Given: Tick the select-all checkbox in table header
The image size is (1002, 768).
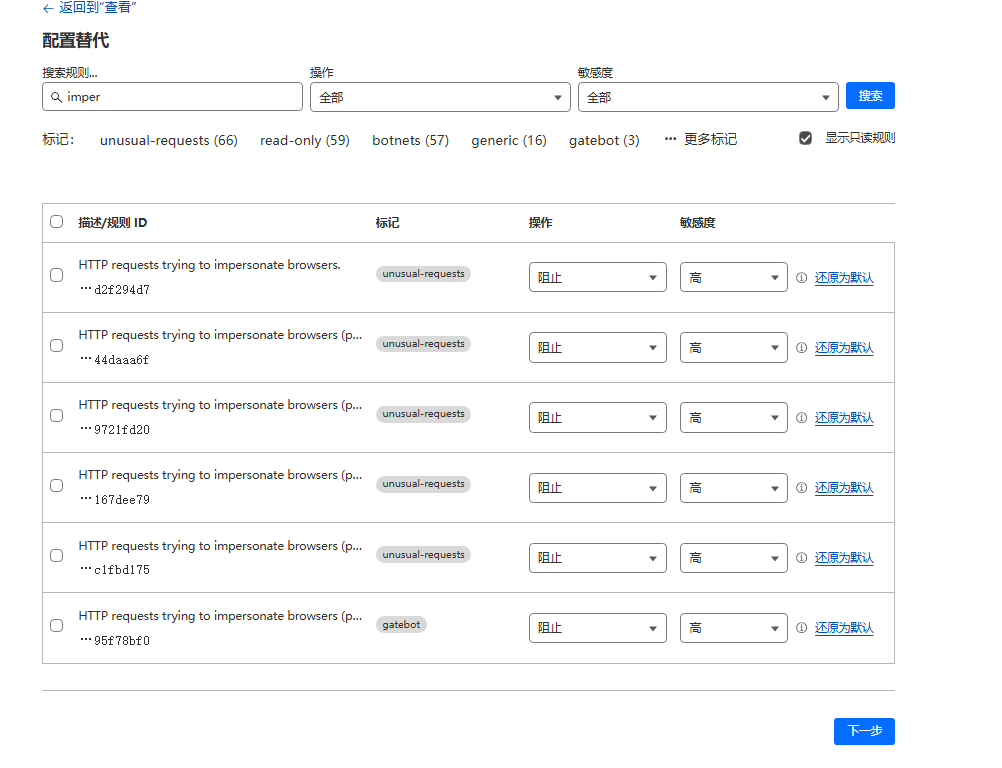Looking at the screenshot, I should 57,222.
